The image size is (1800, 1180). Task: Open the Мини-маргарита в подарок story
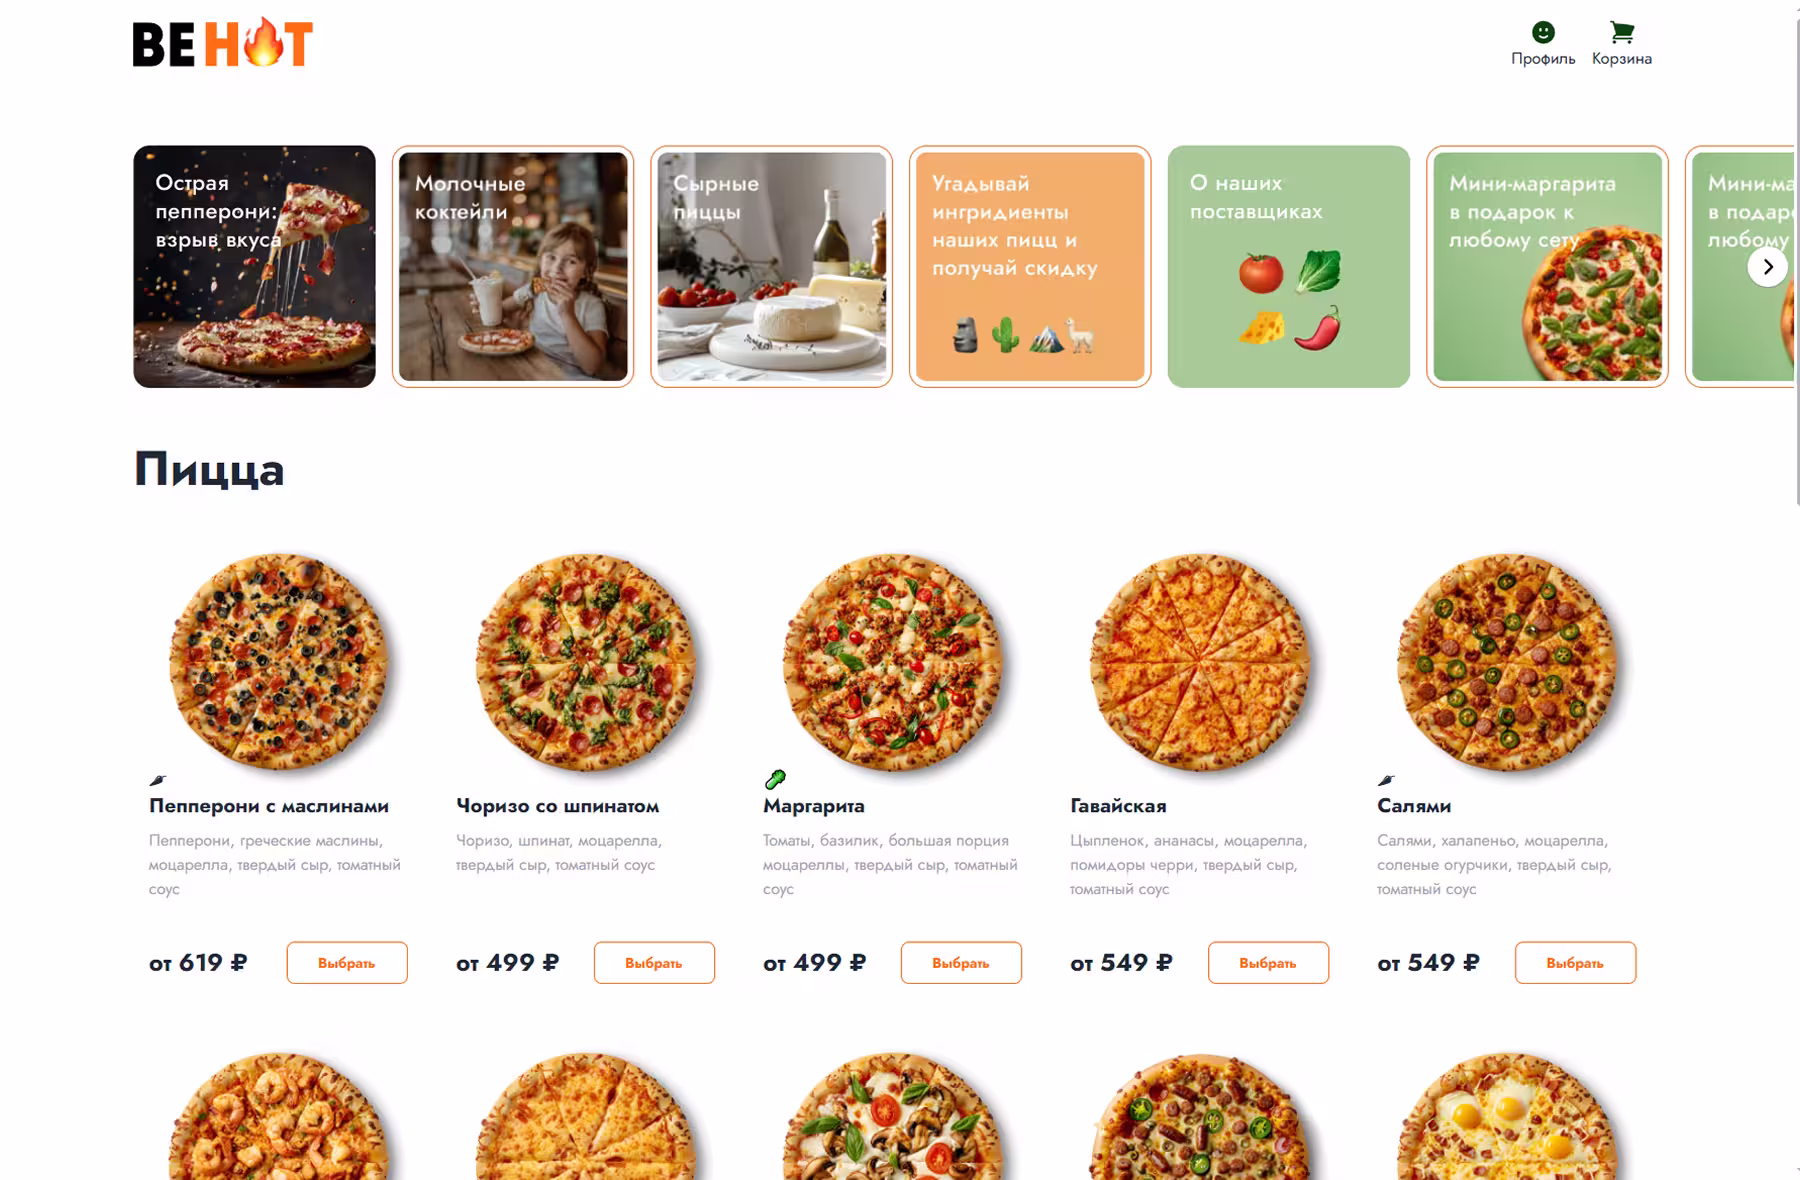(x=1547, y=267)
